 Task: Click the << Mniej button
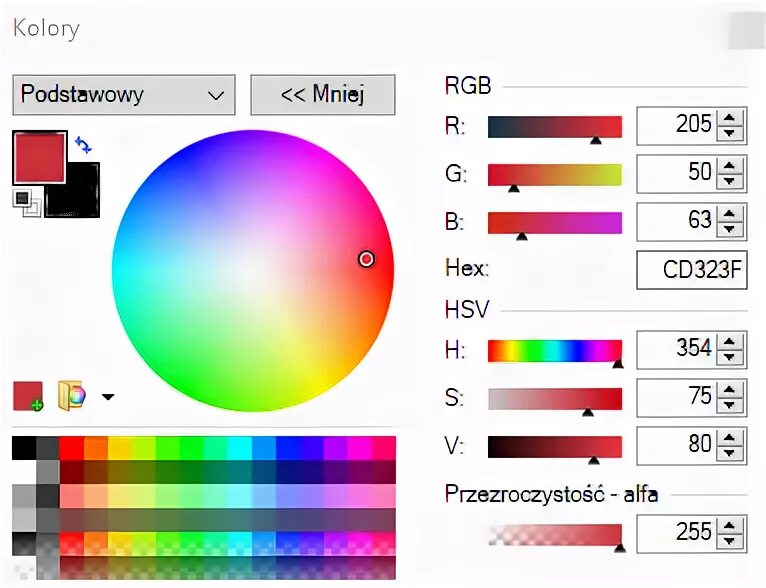pyautogui.click(x=322, y=95)
